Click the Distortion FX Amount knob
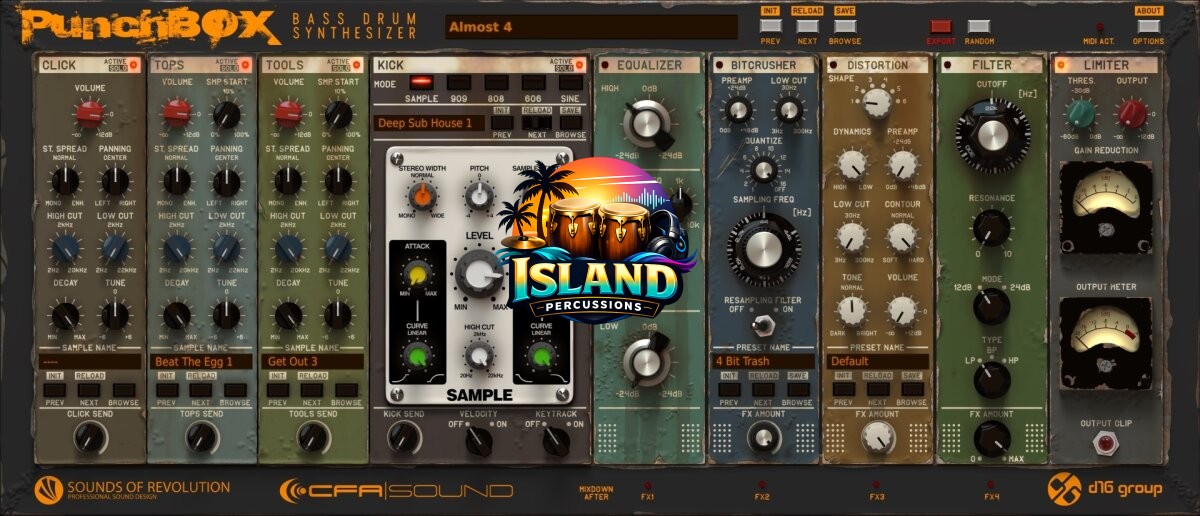The image size is (1200, 516). point(878,436)
